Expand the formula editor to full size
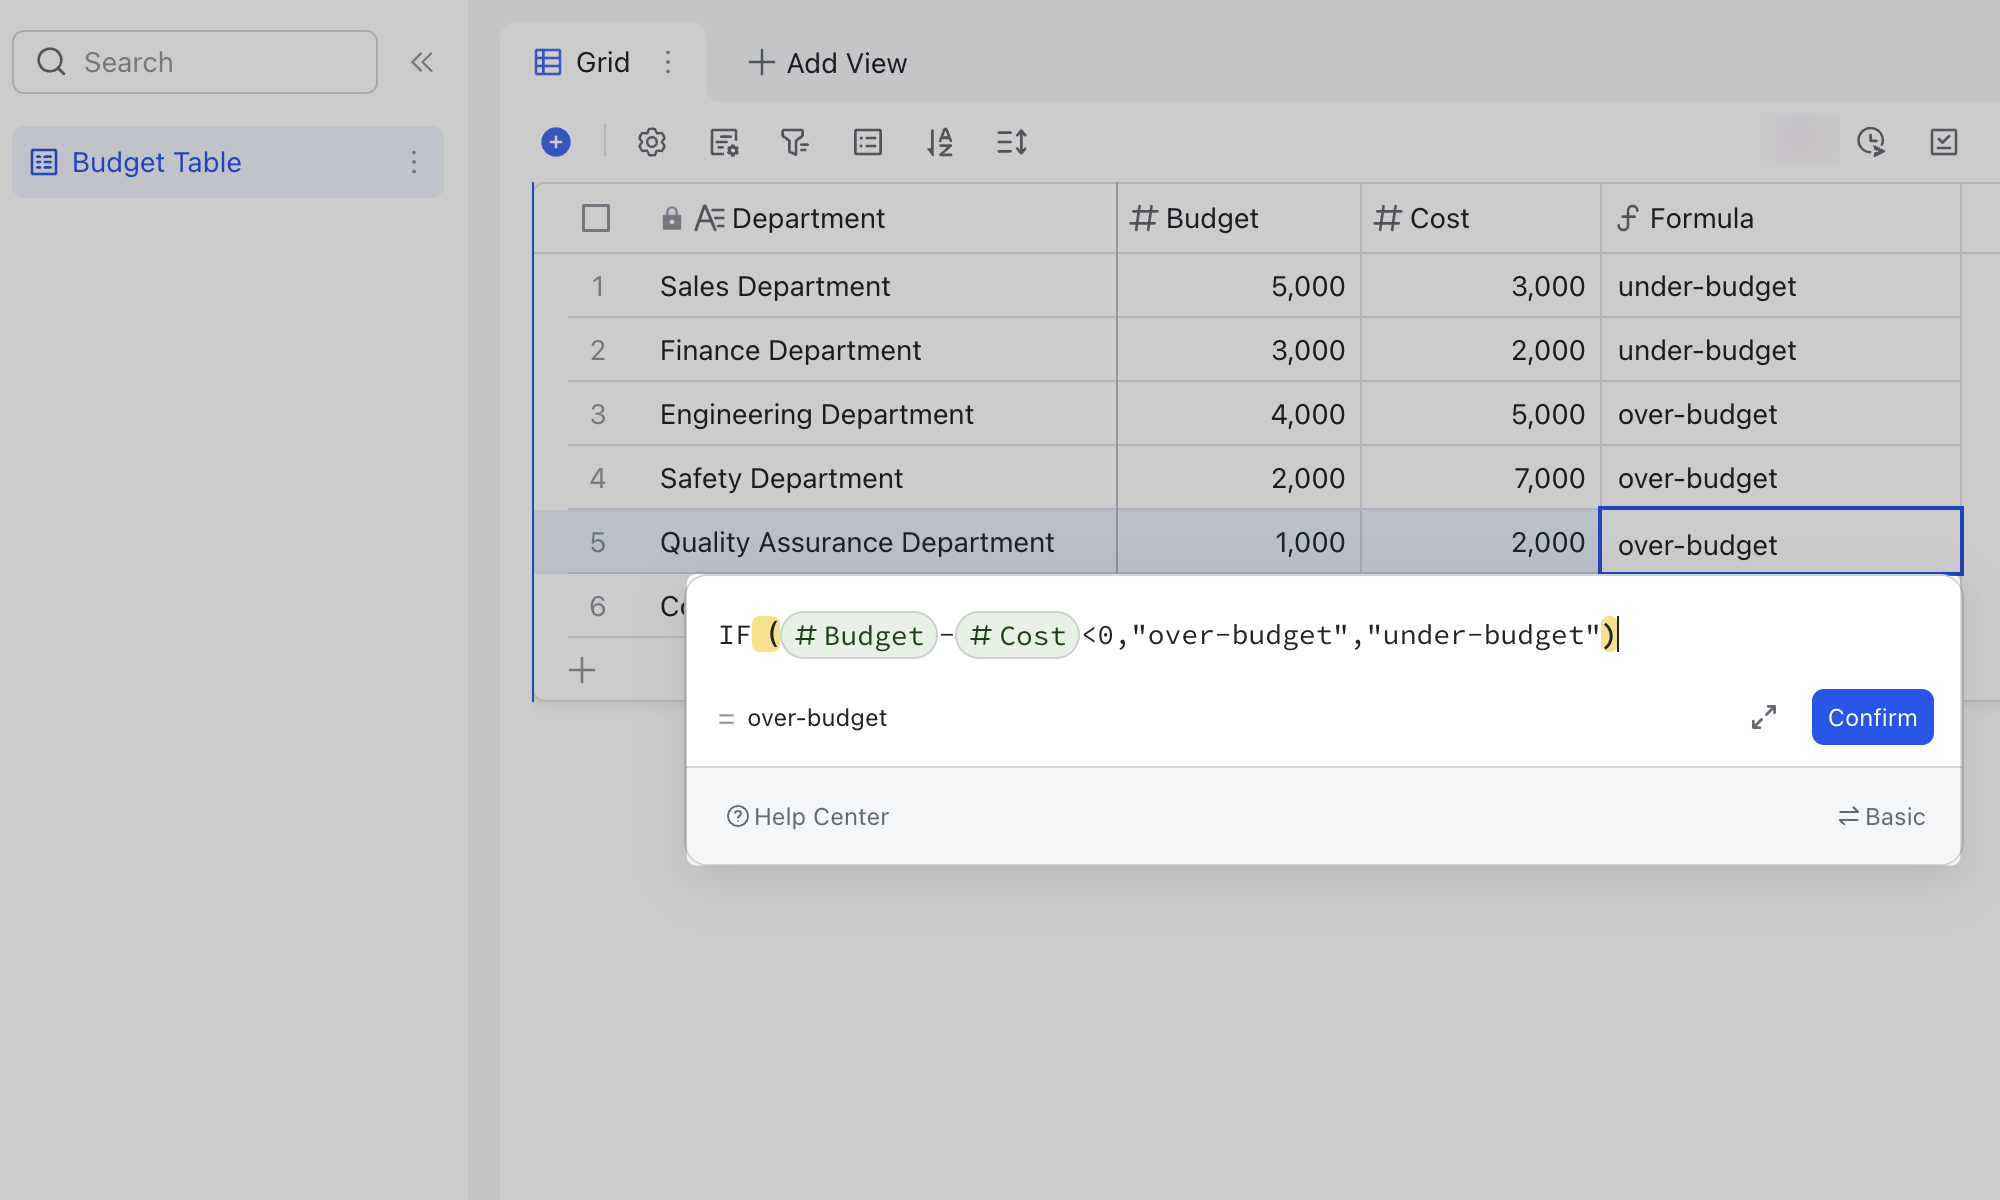This screenshot has height=1200, width=2000. [1764, 717]
